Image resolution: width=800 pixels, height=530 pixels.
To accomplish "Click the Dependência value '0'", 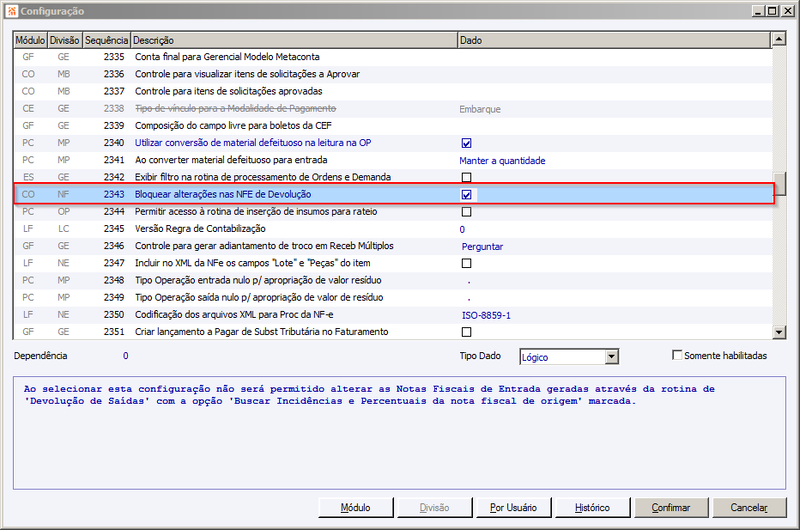I will 126,356.
